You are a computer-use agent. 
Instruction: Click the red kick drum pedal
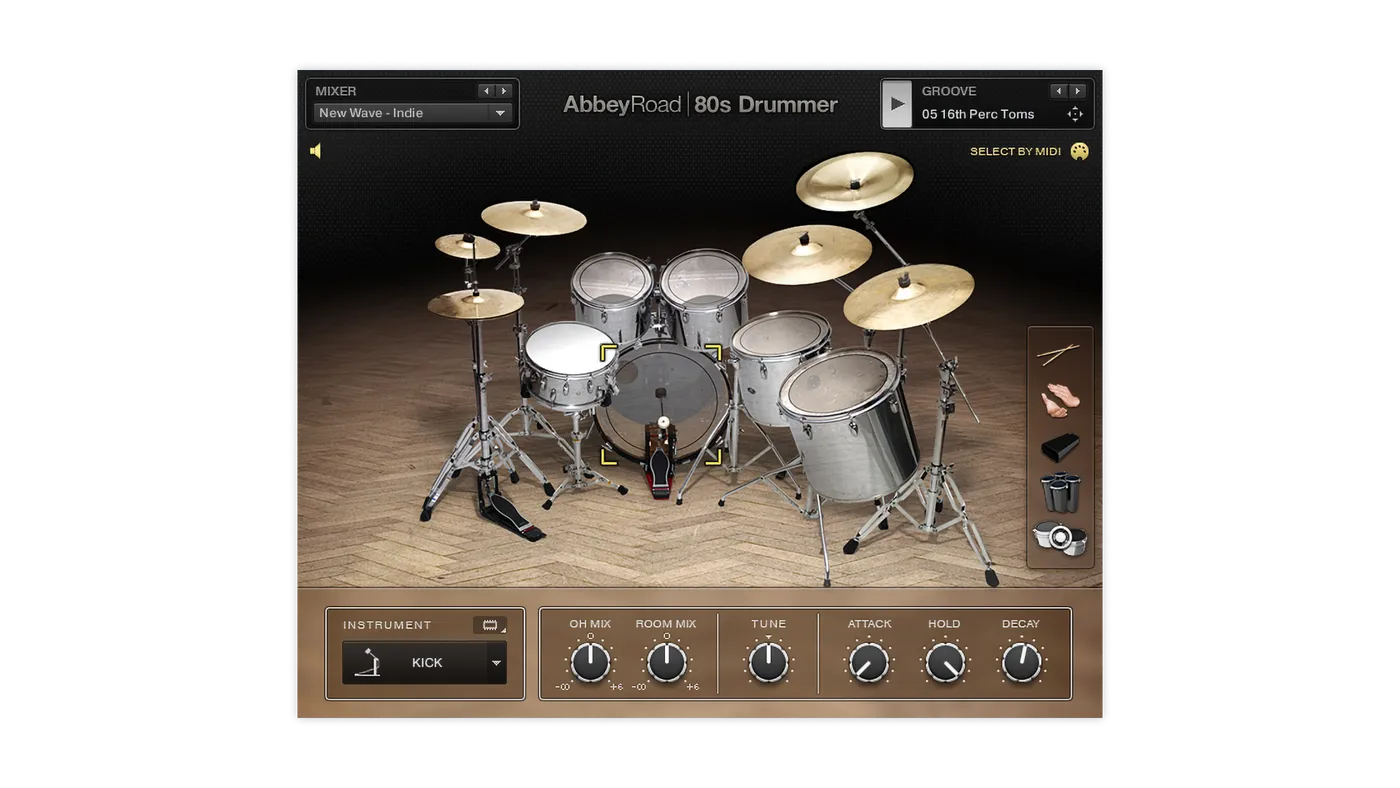tap(659, 461)
